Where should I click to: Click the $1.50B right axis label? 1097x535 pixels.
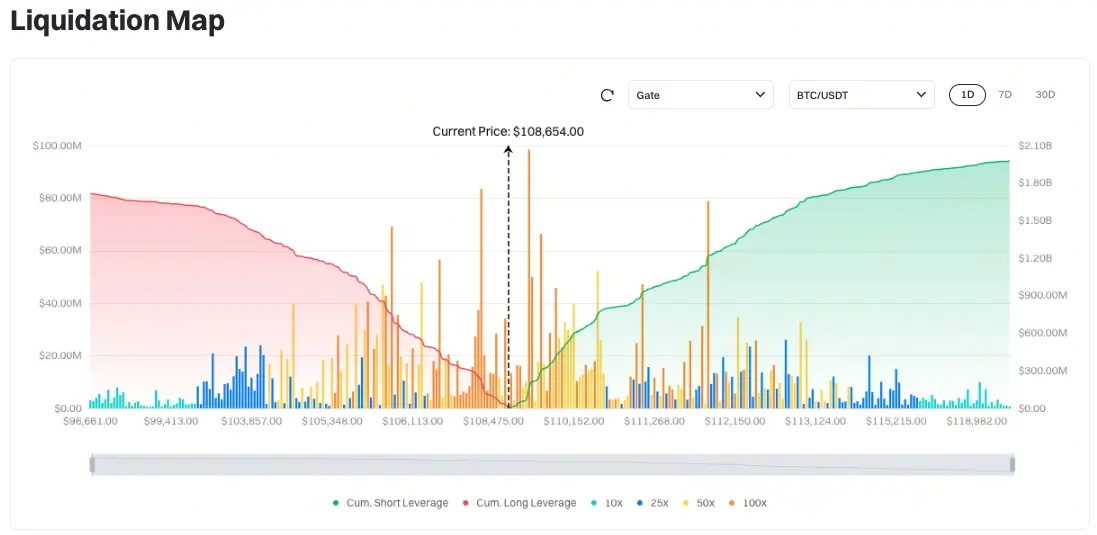click(1035, 220)
